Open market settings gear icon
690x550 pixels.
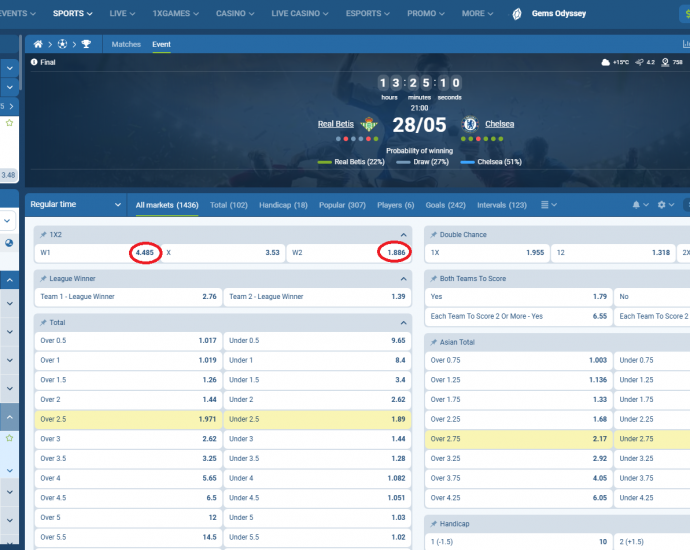pyautogui.click(x=661, y=205)
